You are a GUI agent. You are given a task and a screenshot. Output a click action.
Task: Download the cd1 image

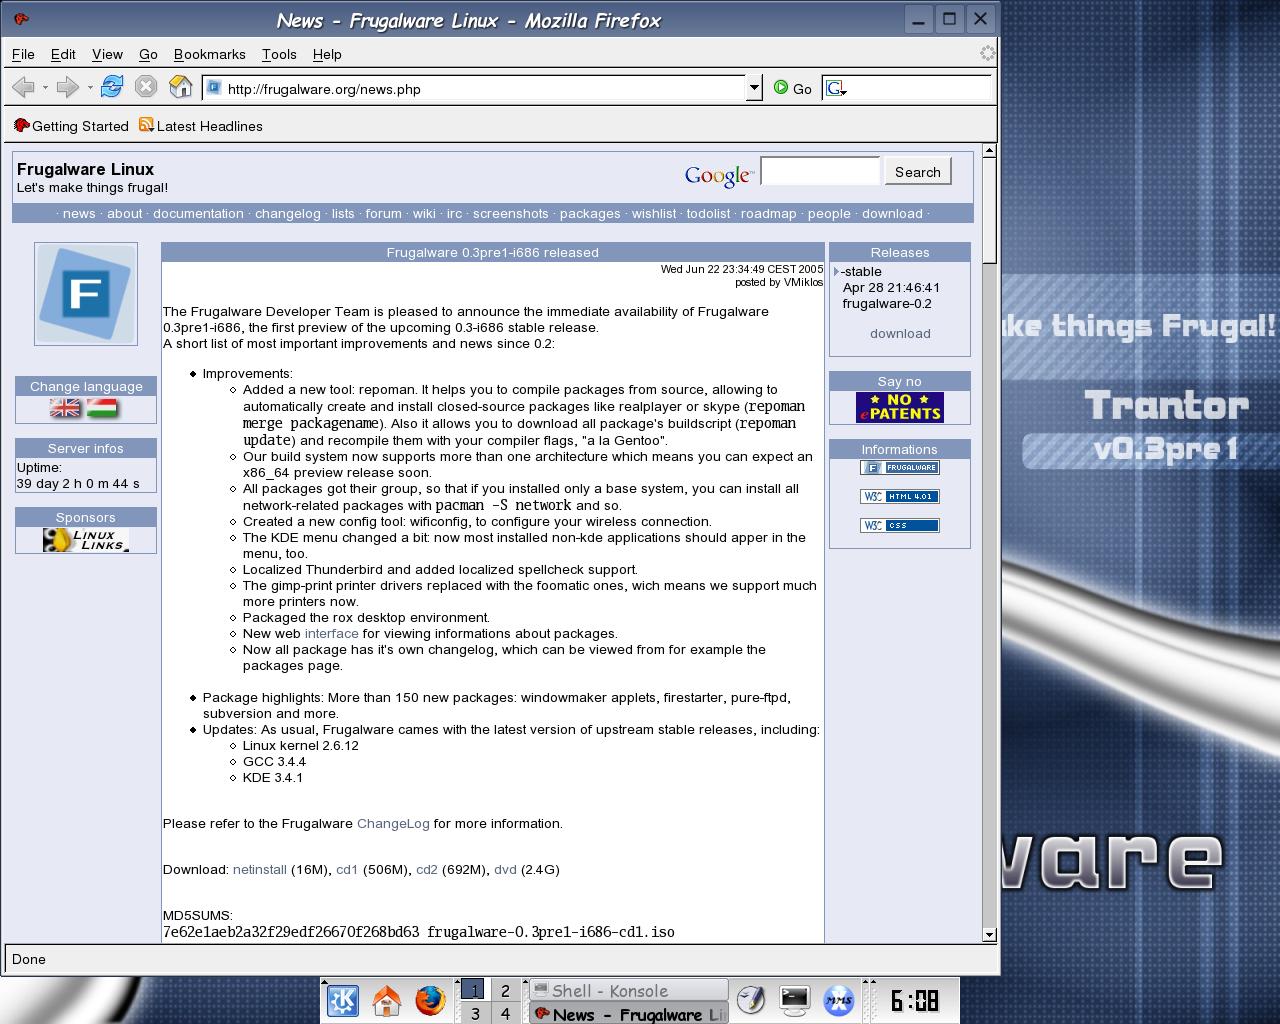347,869
